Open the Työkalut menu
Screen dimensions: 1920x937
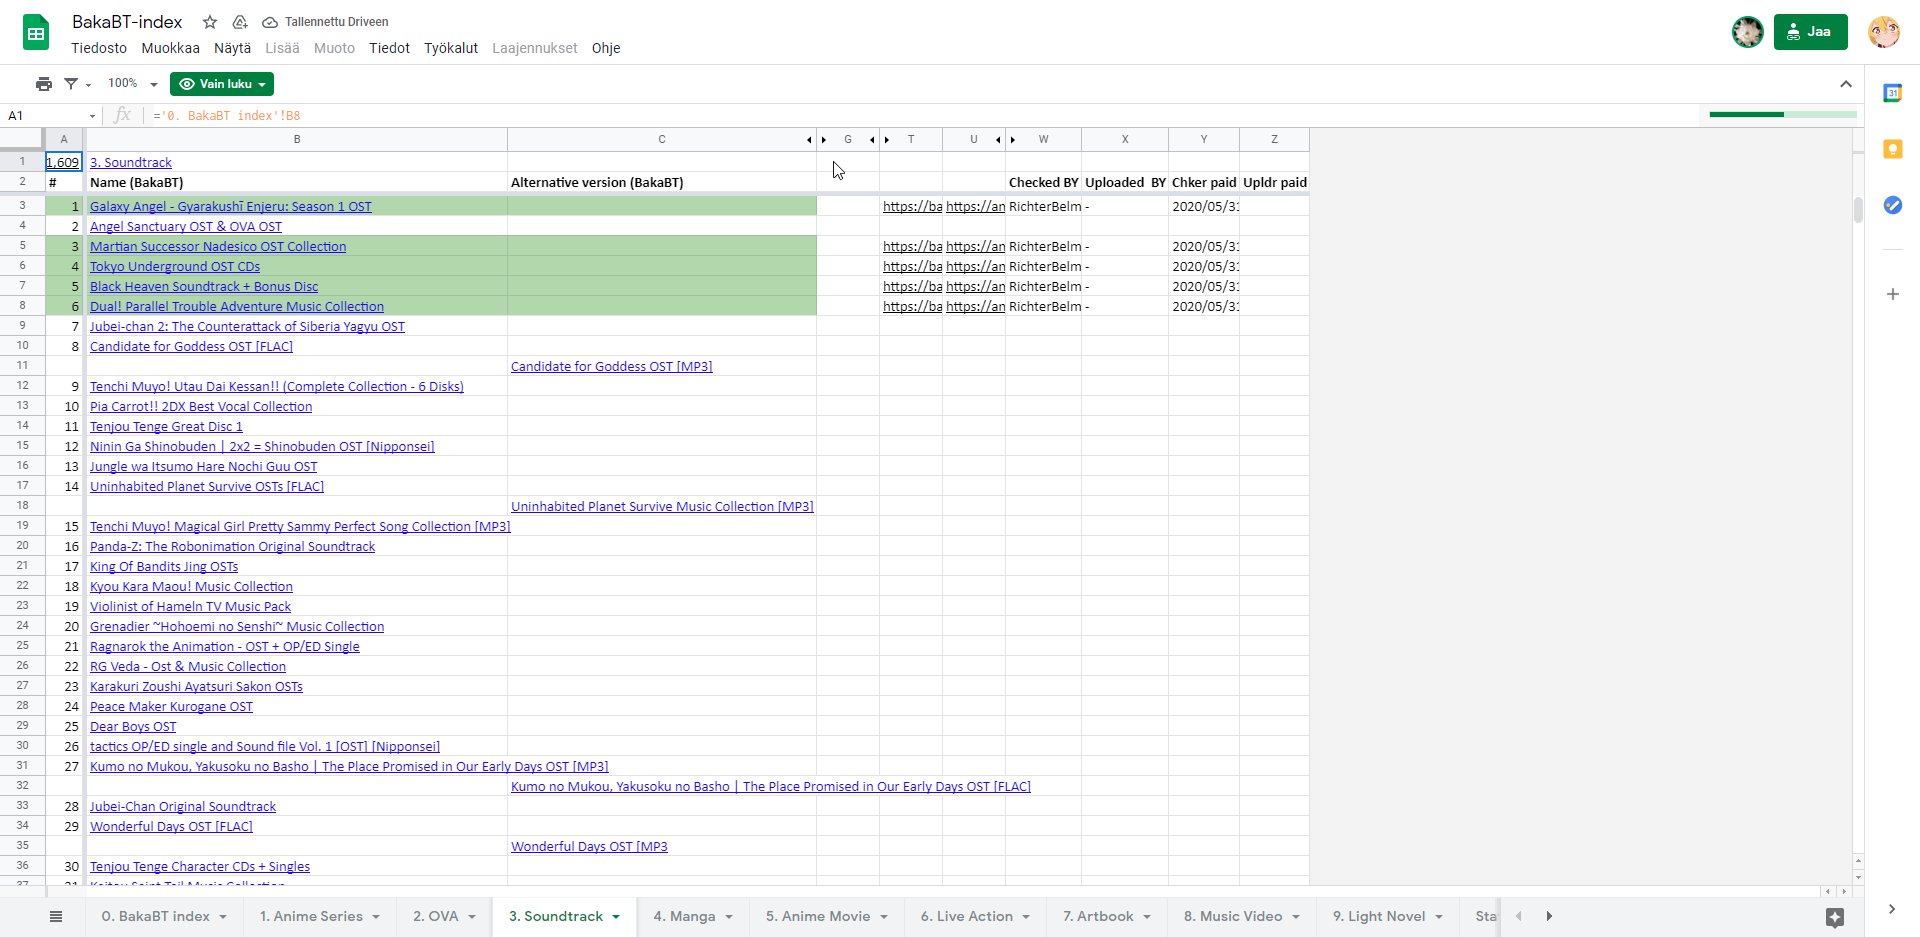[451, 48]
